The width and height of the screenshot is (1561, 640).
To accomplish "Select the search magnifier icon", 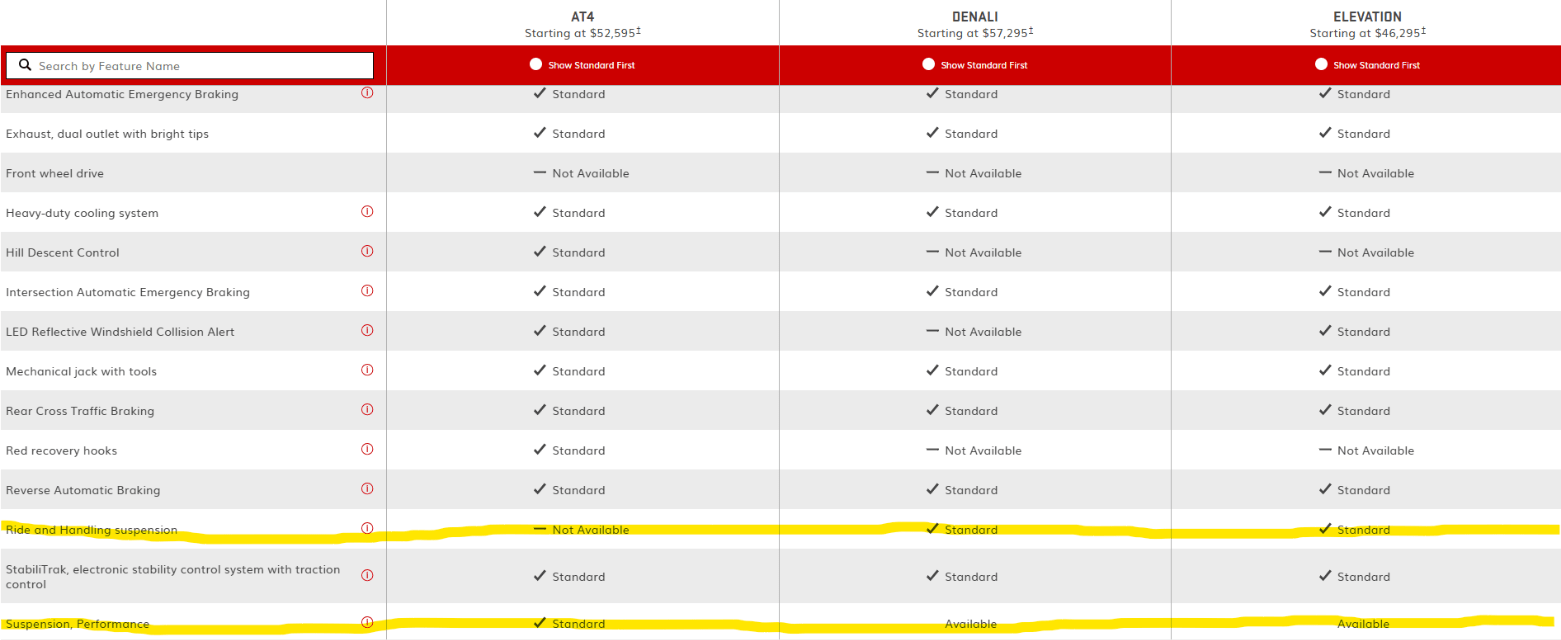I will point(25,65).
